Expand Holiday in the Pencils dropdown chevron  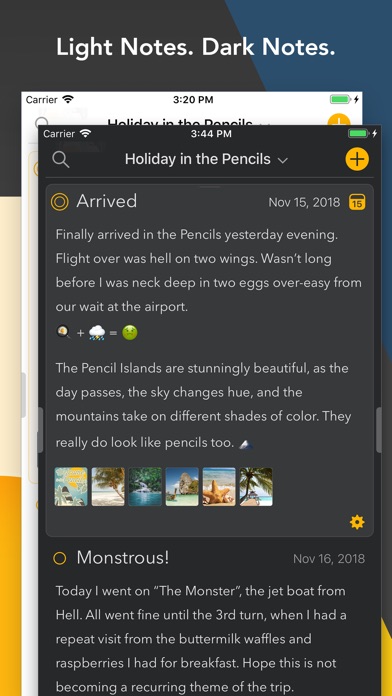tap(283, 160)
